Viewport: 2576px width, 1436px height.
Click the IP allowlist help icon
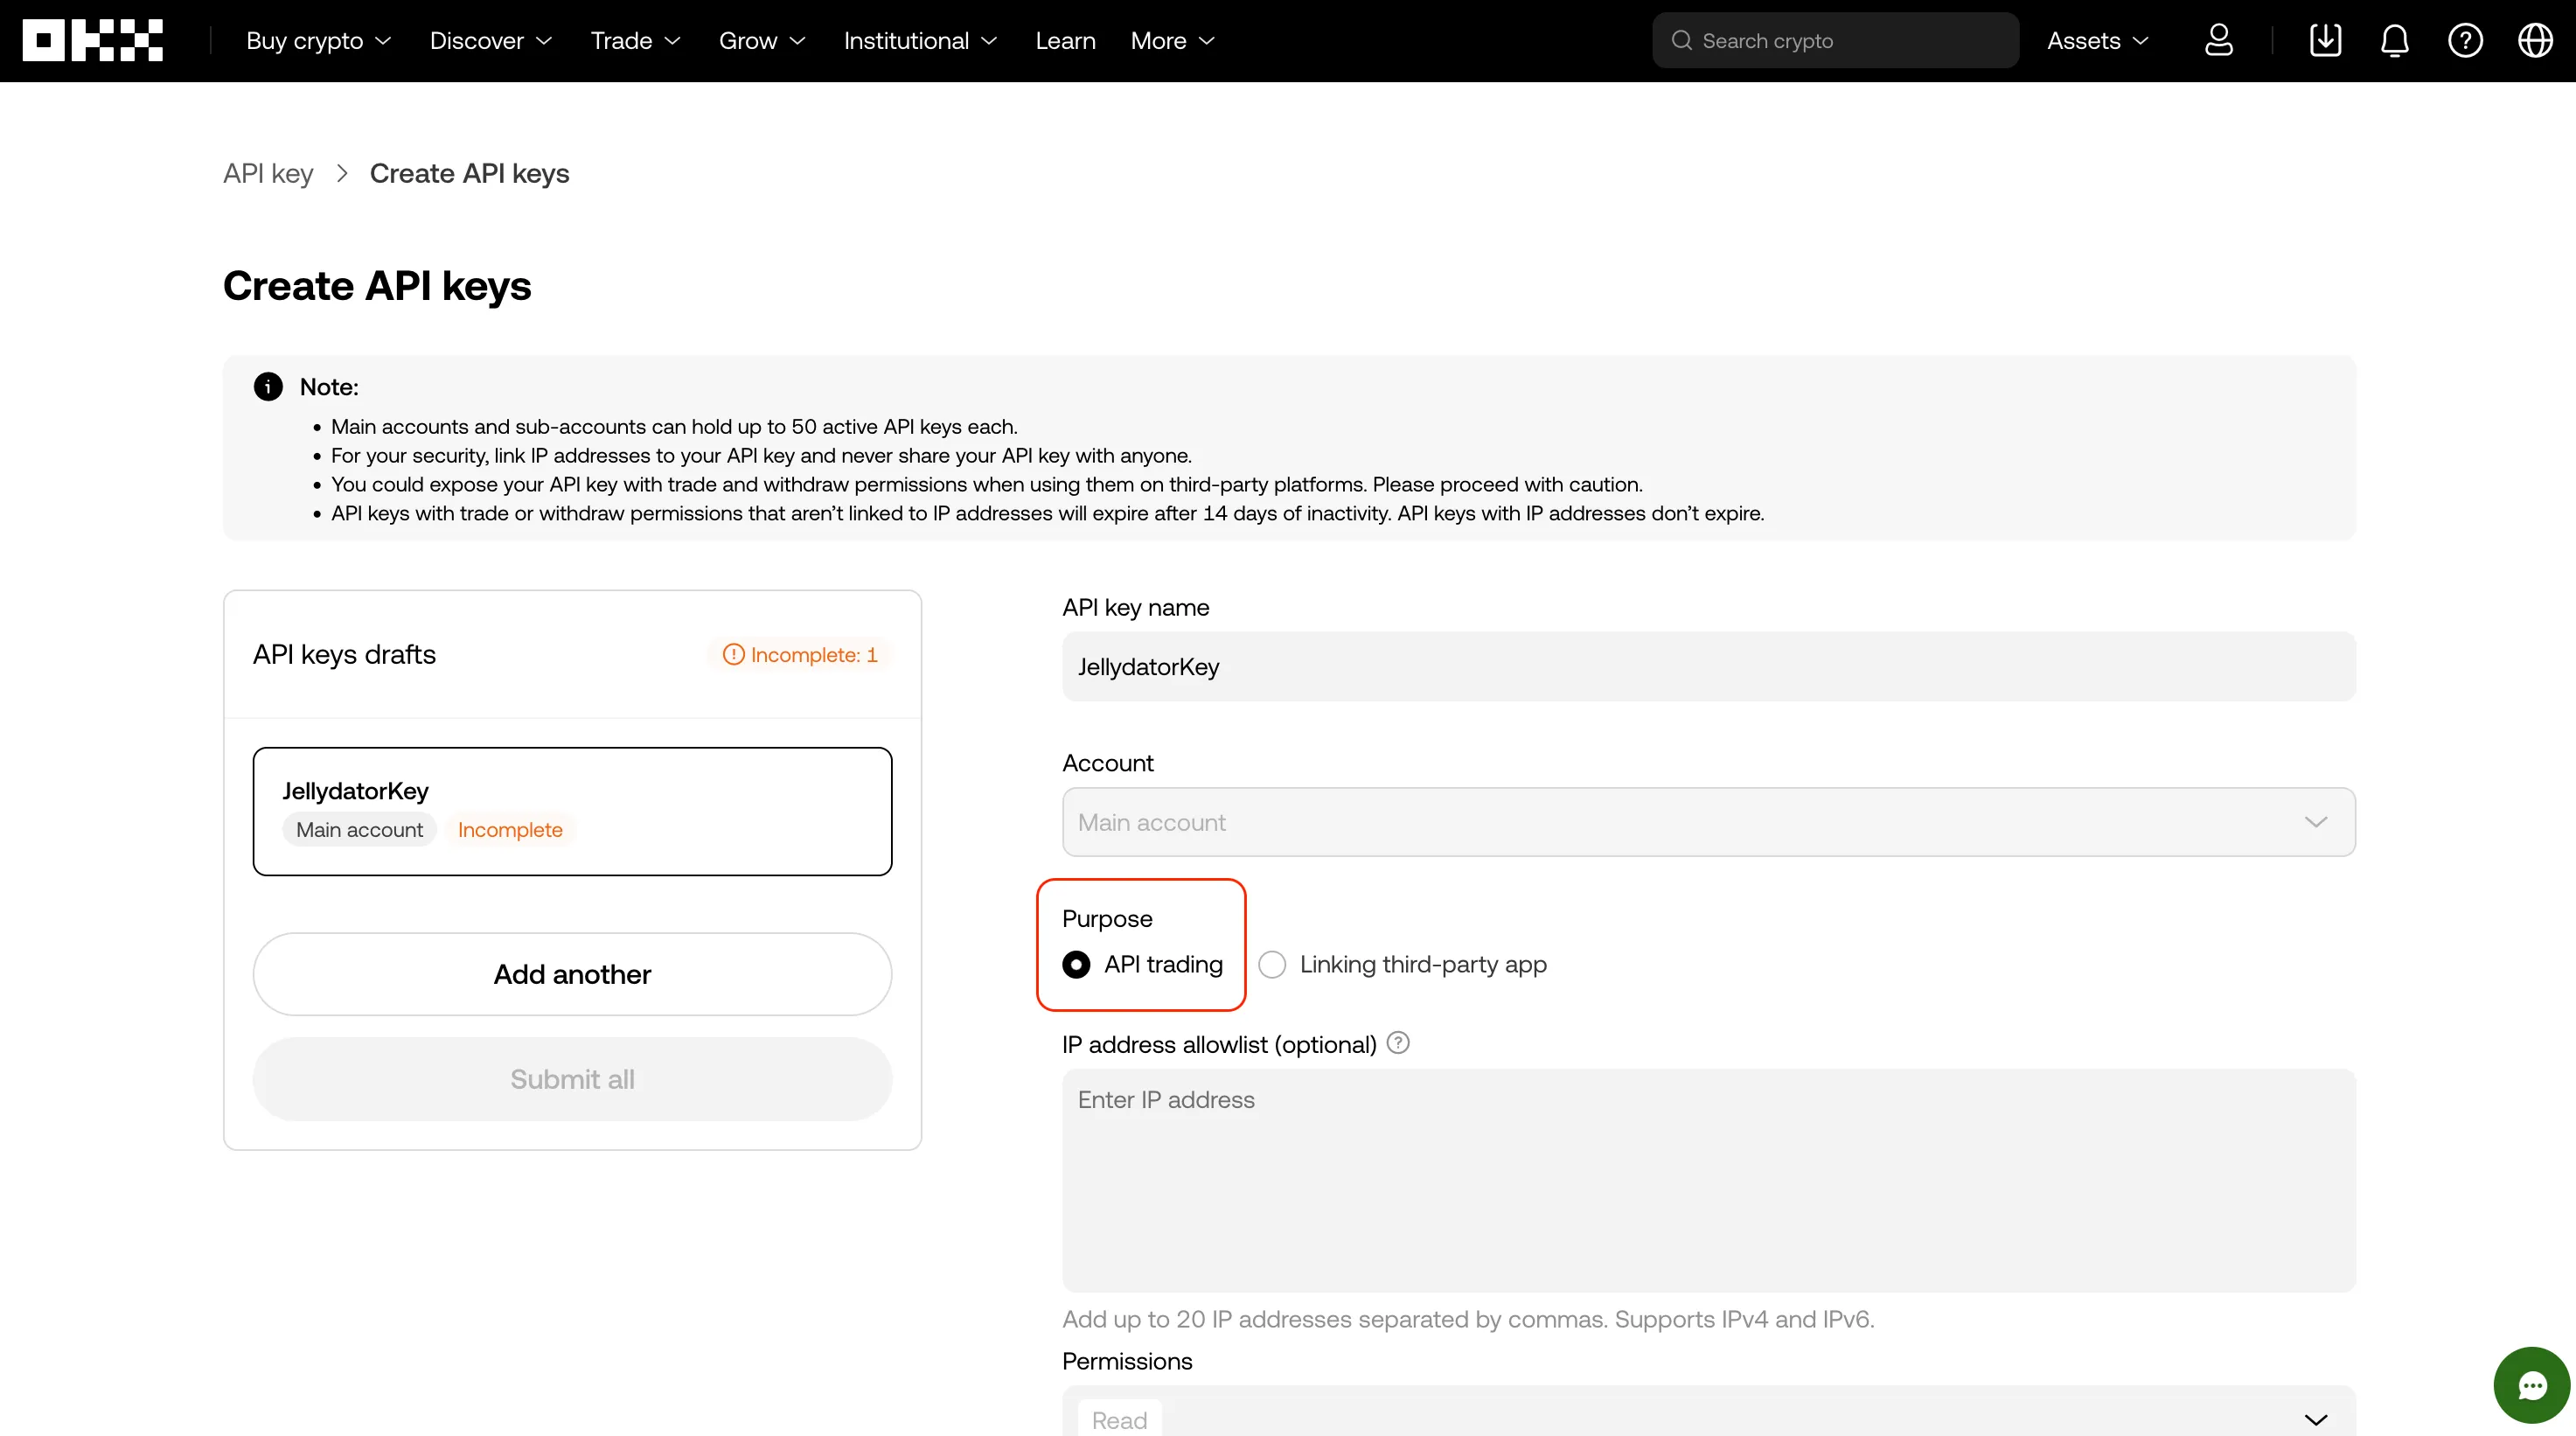click(x=1398, y=1043)
